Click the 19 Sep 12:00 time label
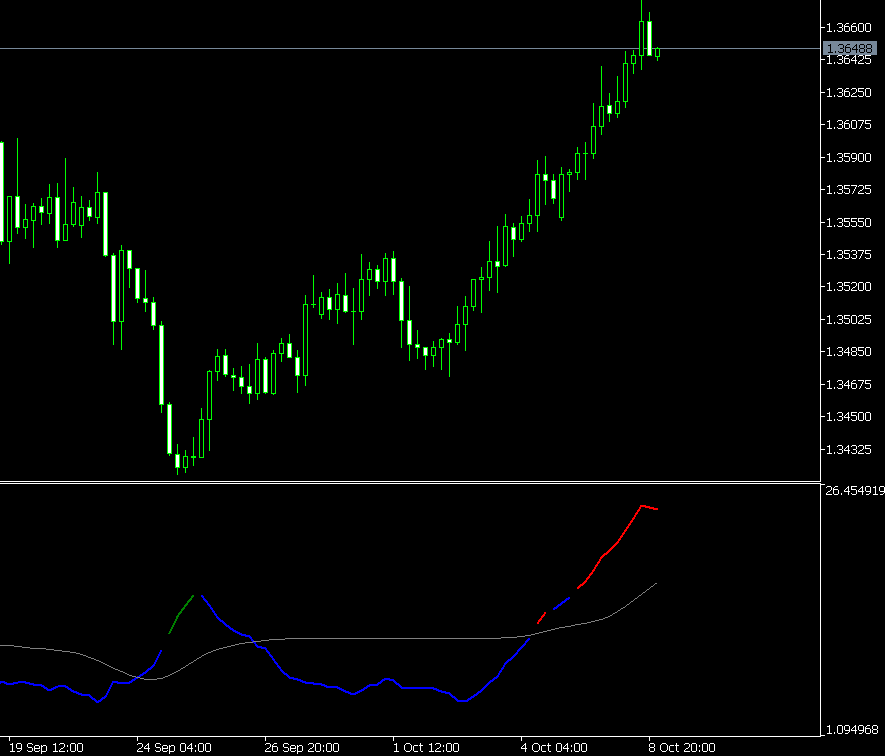The height and width of the screenshot is (756, 885). [46, 748]
